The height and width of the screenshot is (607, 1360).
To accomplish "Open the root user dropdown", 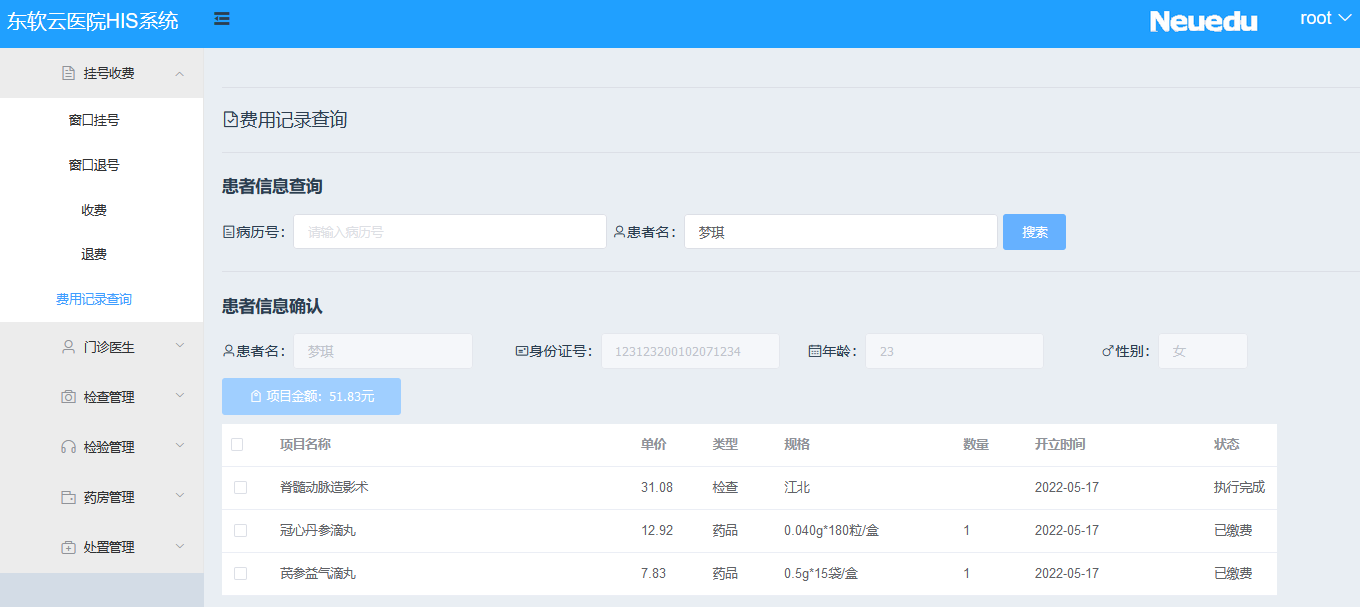I will 1325,19.
